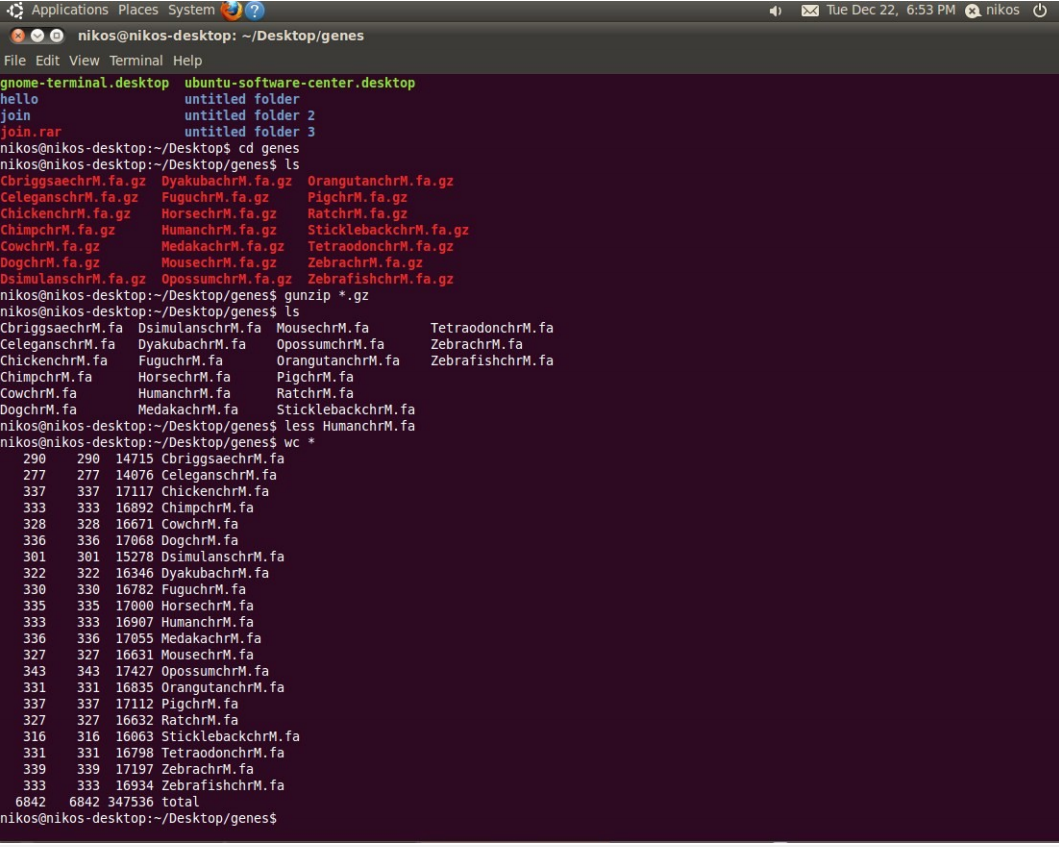Click the Ubuntu logo in the top panel
1059x847 pixels.
(x=15, y=11)
